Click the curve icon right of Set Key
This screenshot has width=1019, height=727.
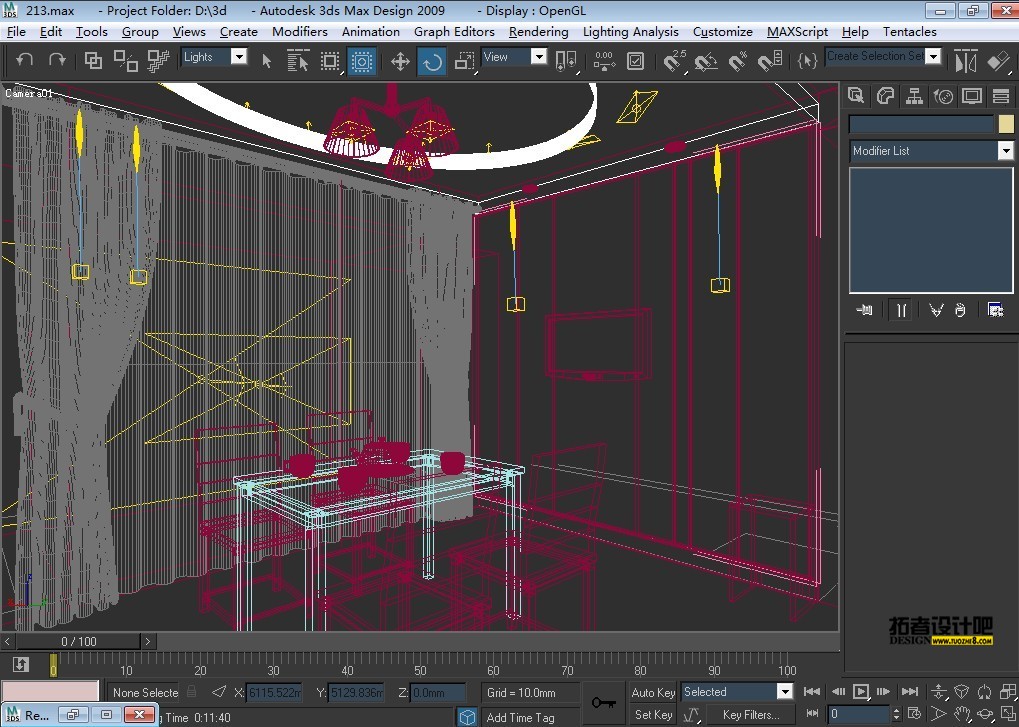point(691,715)
